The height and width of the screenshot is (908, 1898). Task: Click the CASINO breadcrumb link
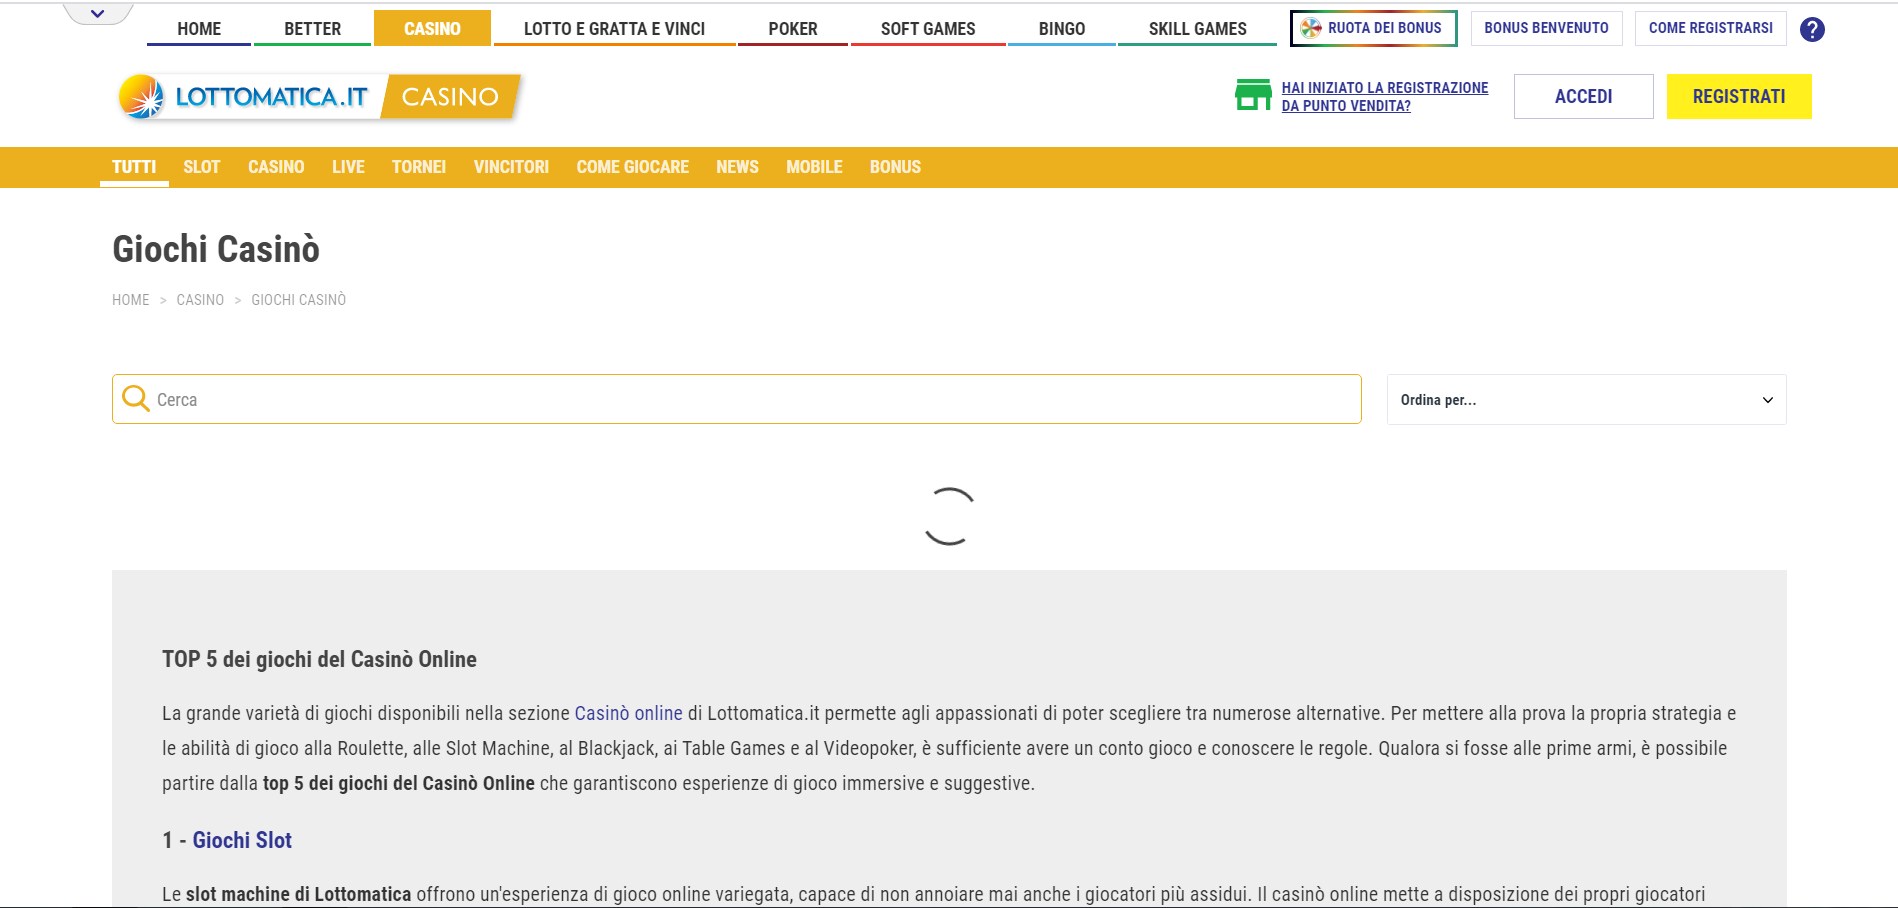point(200,300)
